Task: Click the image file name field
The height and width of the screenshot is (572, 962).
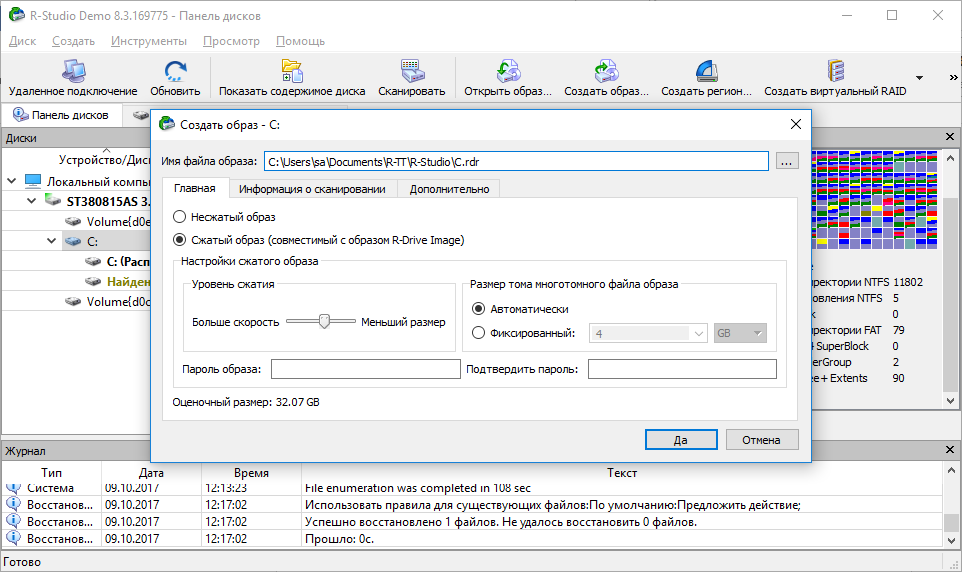Action: [516, 161]
